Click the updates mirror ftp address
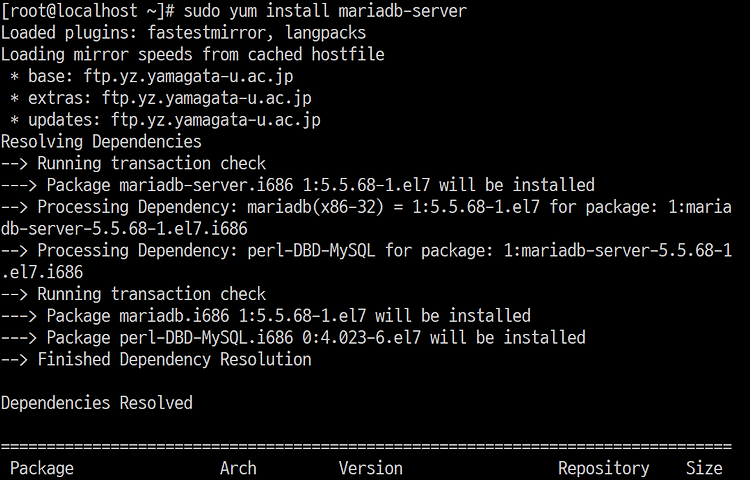Image resolution: width=750 pixels, height=480 pixels. click(216, 120)
